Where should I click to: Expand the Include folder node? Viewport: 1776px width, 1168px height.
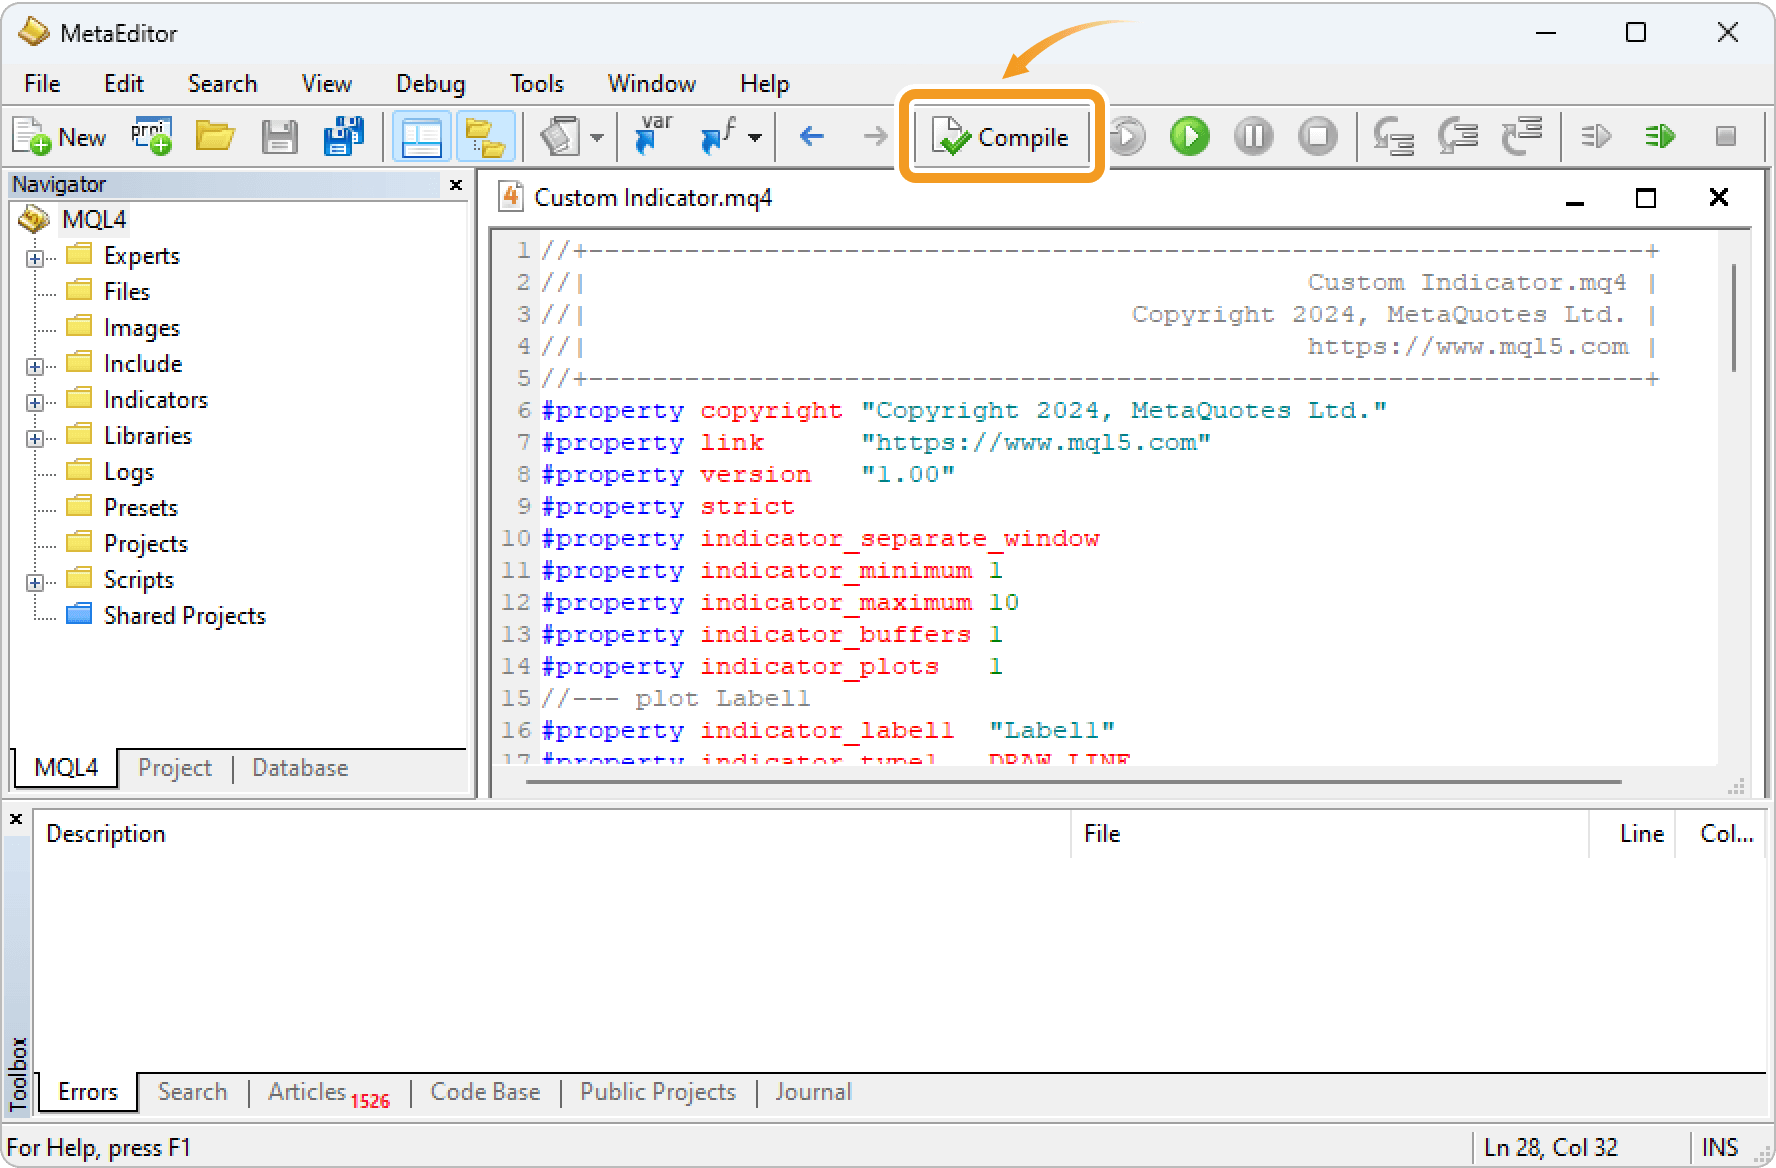[35, 367]
